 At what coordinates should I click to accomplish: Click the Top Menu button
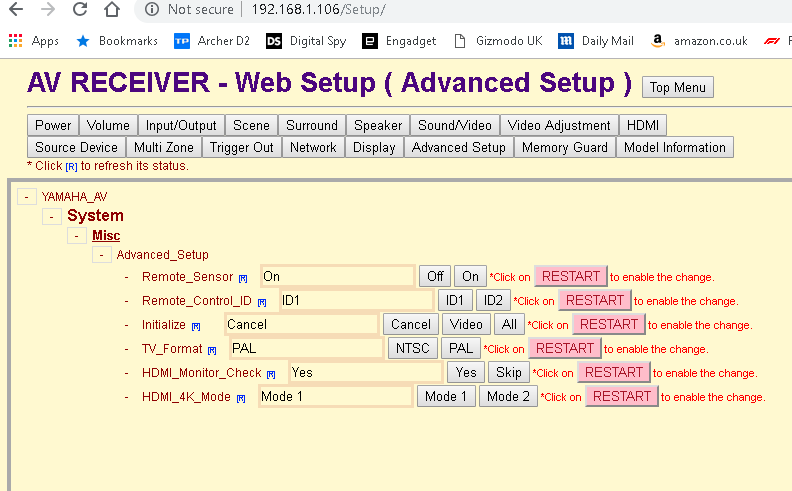coord(677,87)
